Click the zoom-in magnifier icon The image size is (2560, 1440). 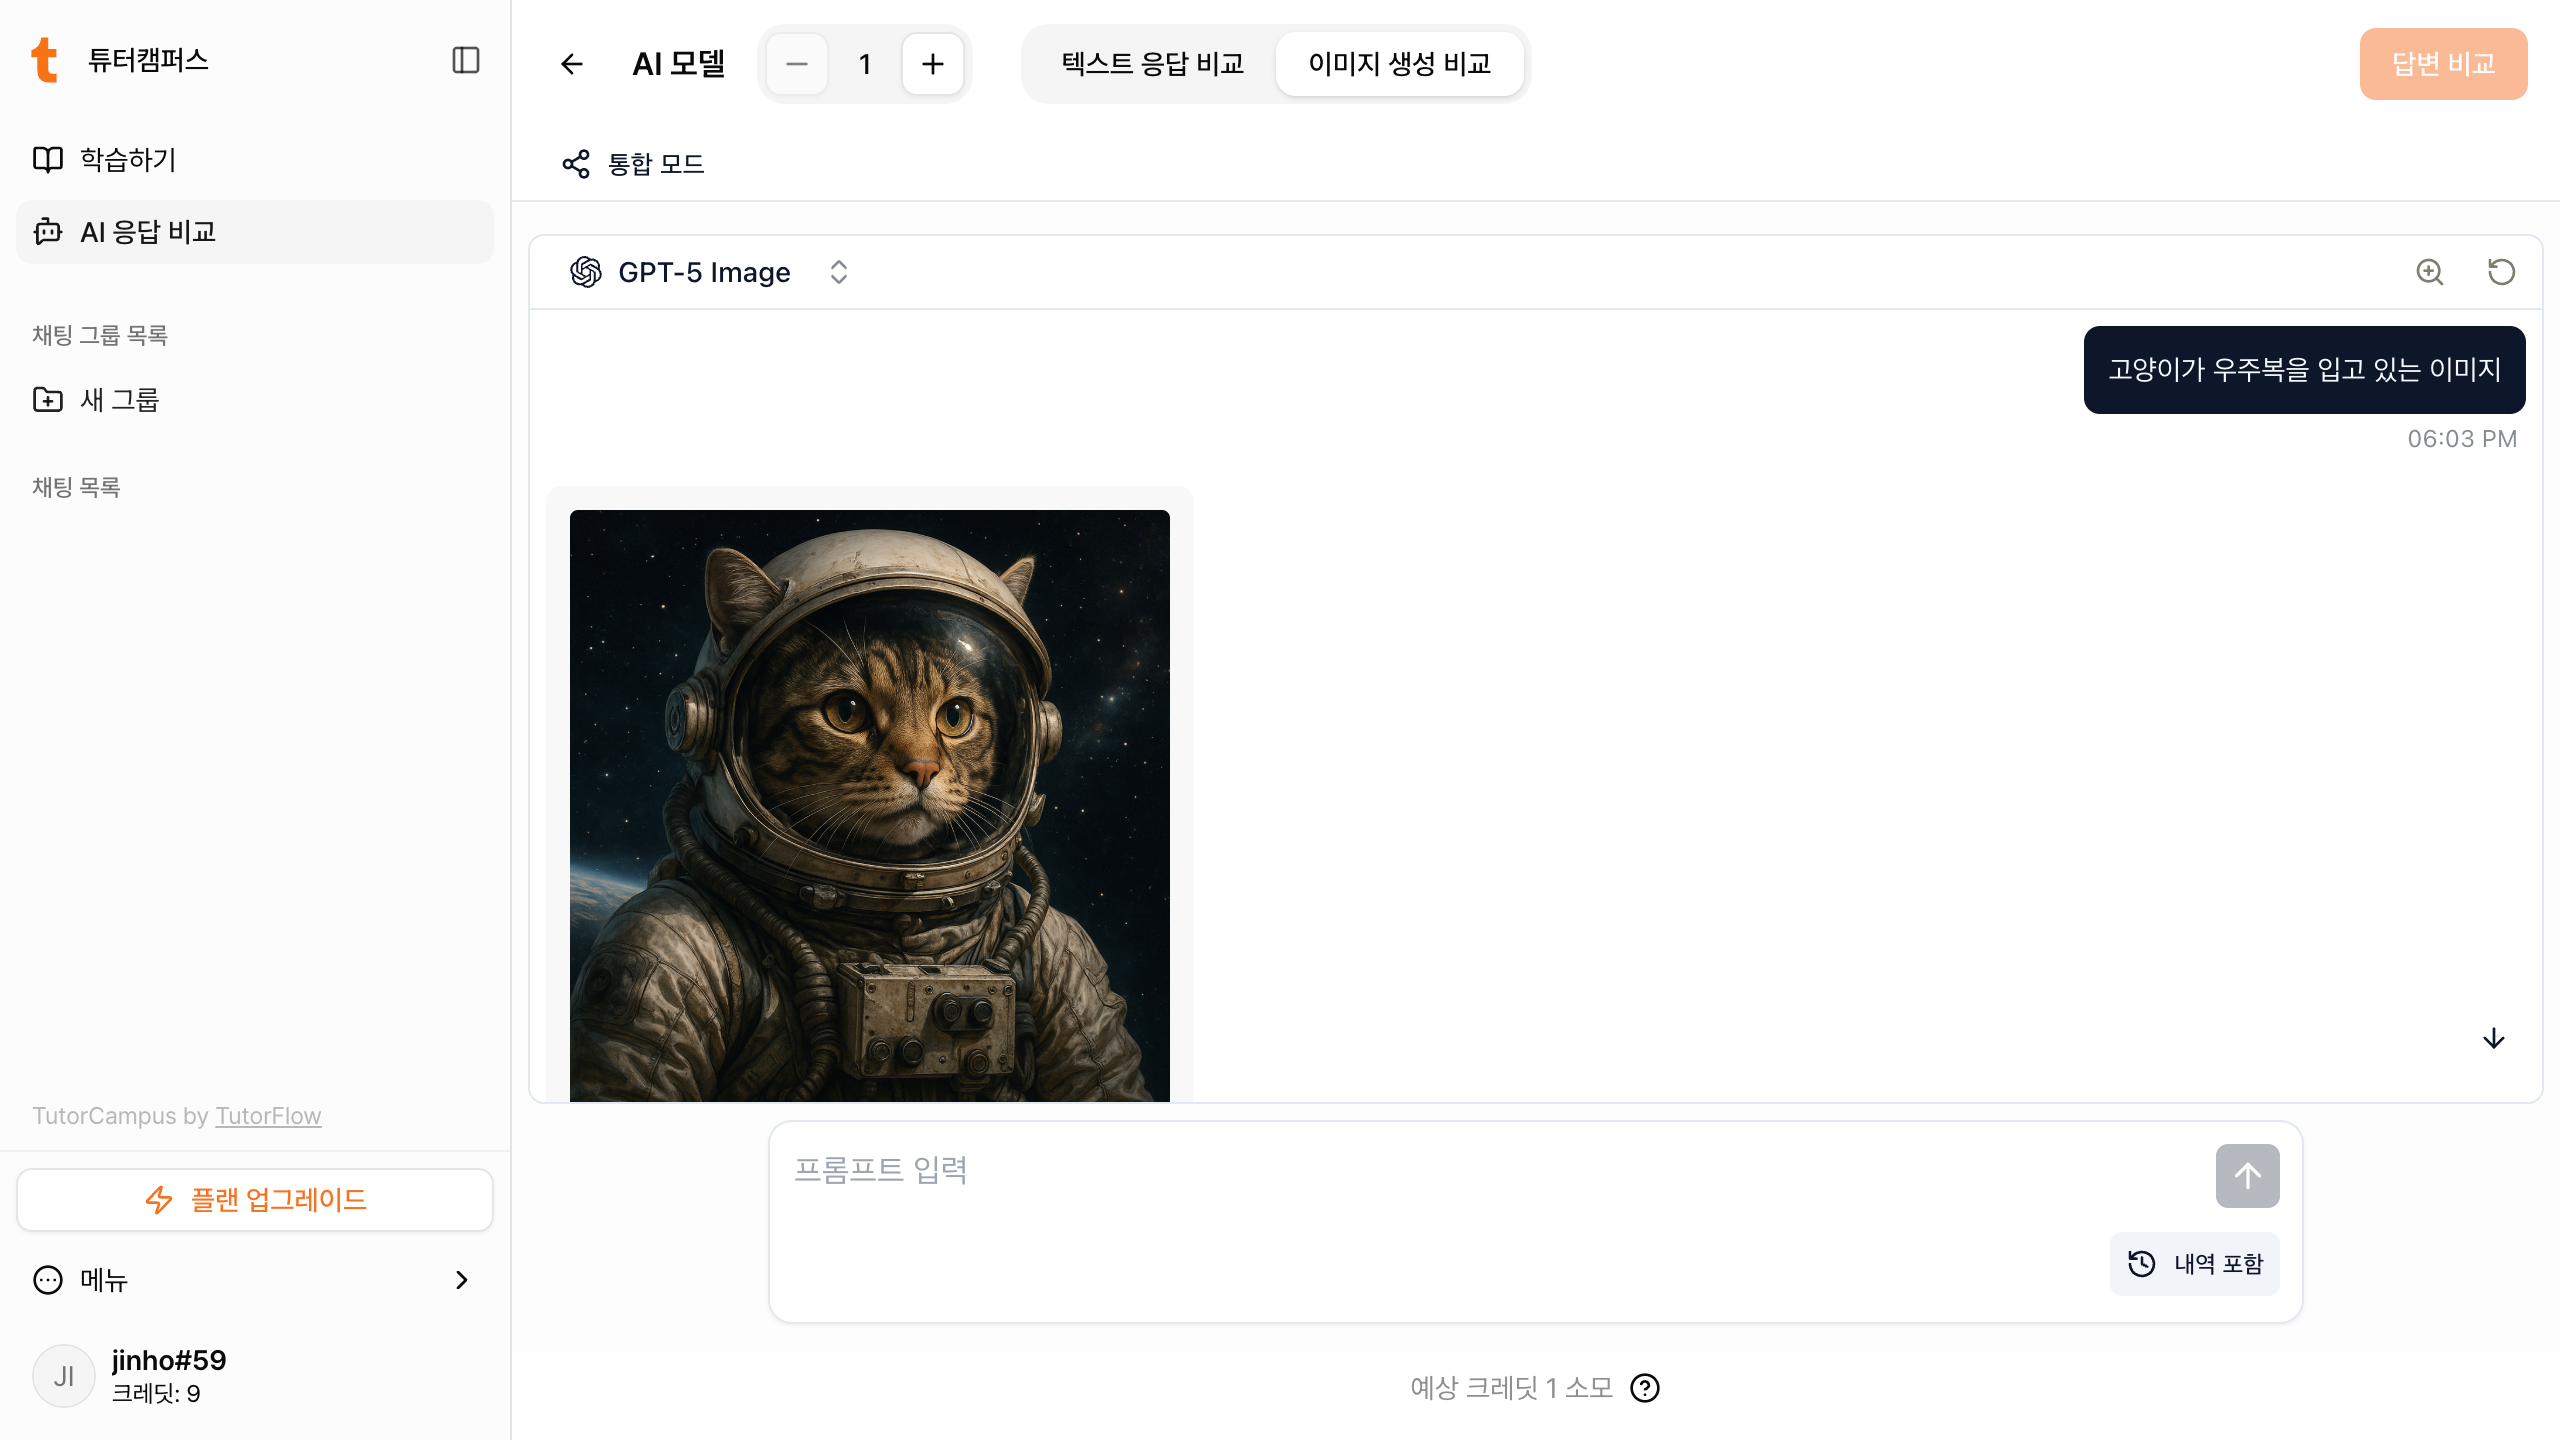(x=2430, y=272)
